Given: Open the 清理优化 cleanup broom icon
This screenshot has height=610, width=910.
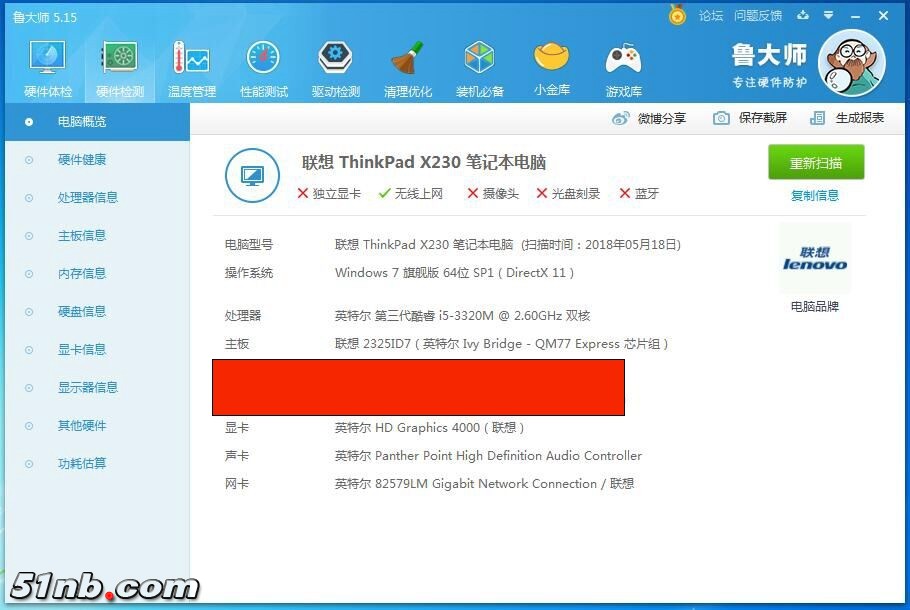Looking at the screenshot, I should [x=408, y=68].
